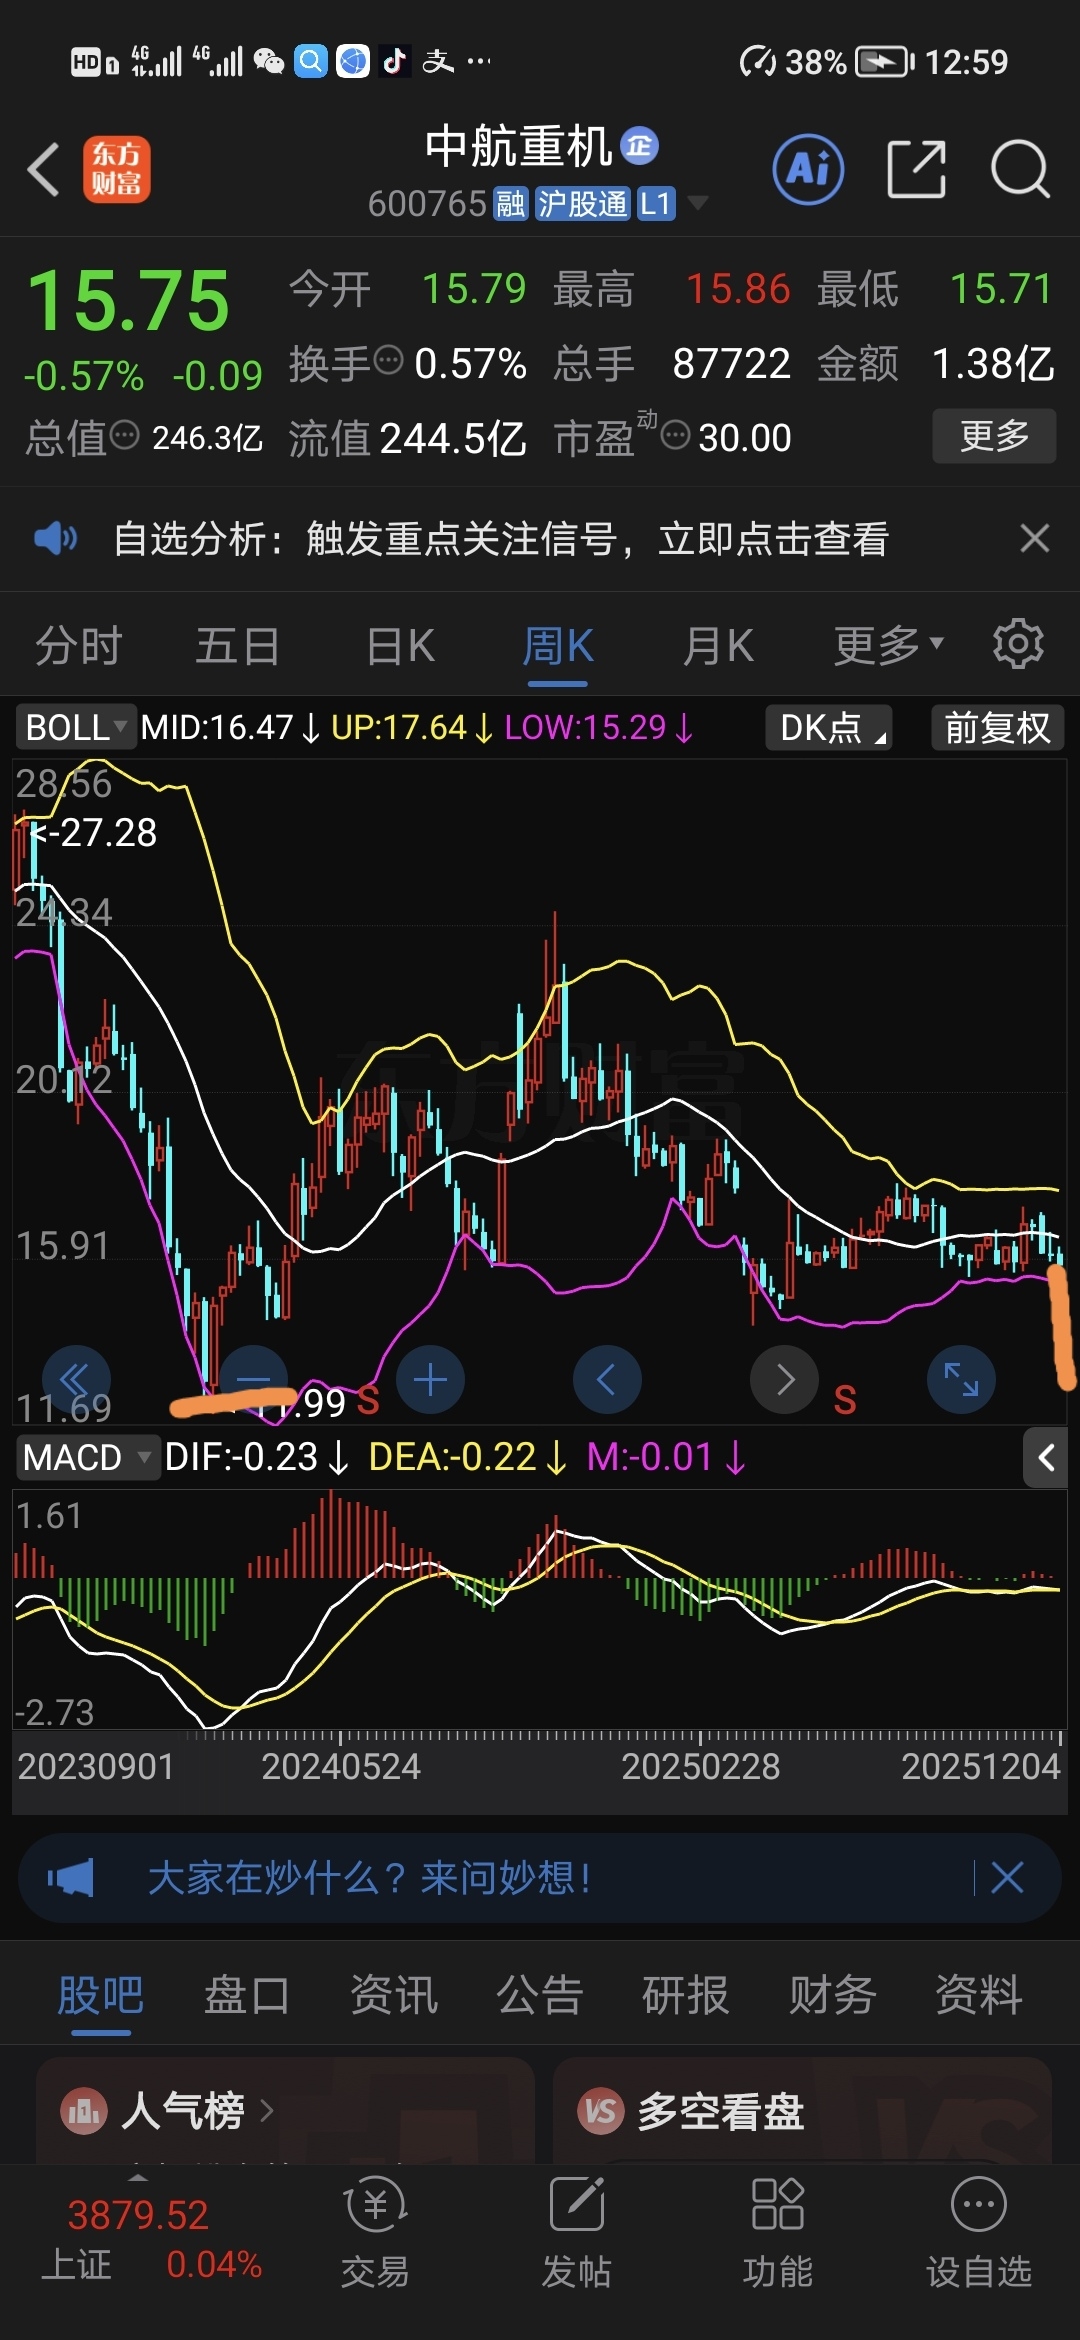
Task: Expand chart to fullscreen
Action: (961, 1380)
